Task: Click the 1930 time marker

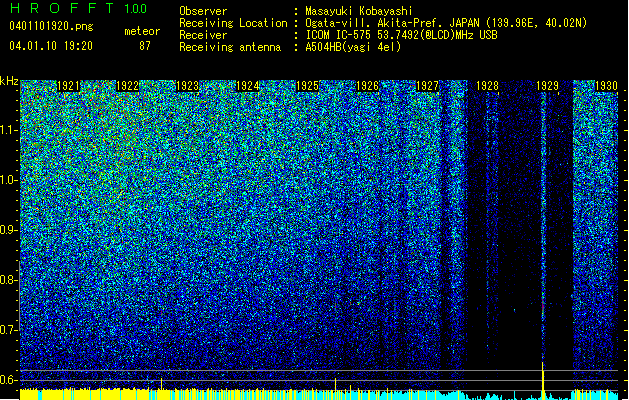Action: [x=607, y=86]
